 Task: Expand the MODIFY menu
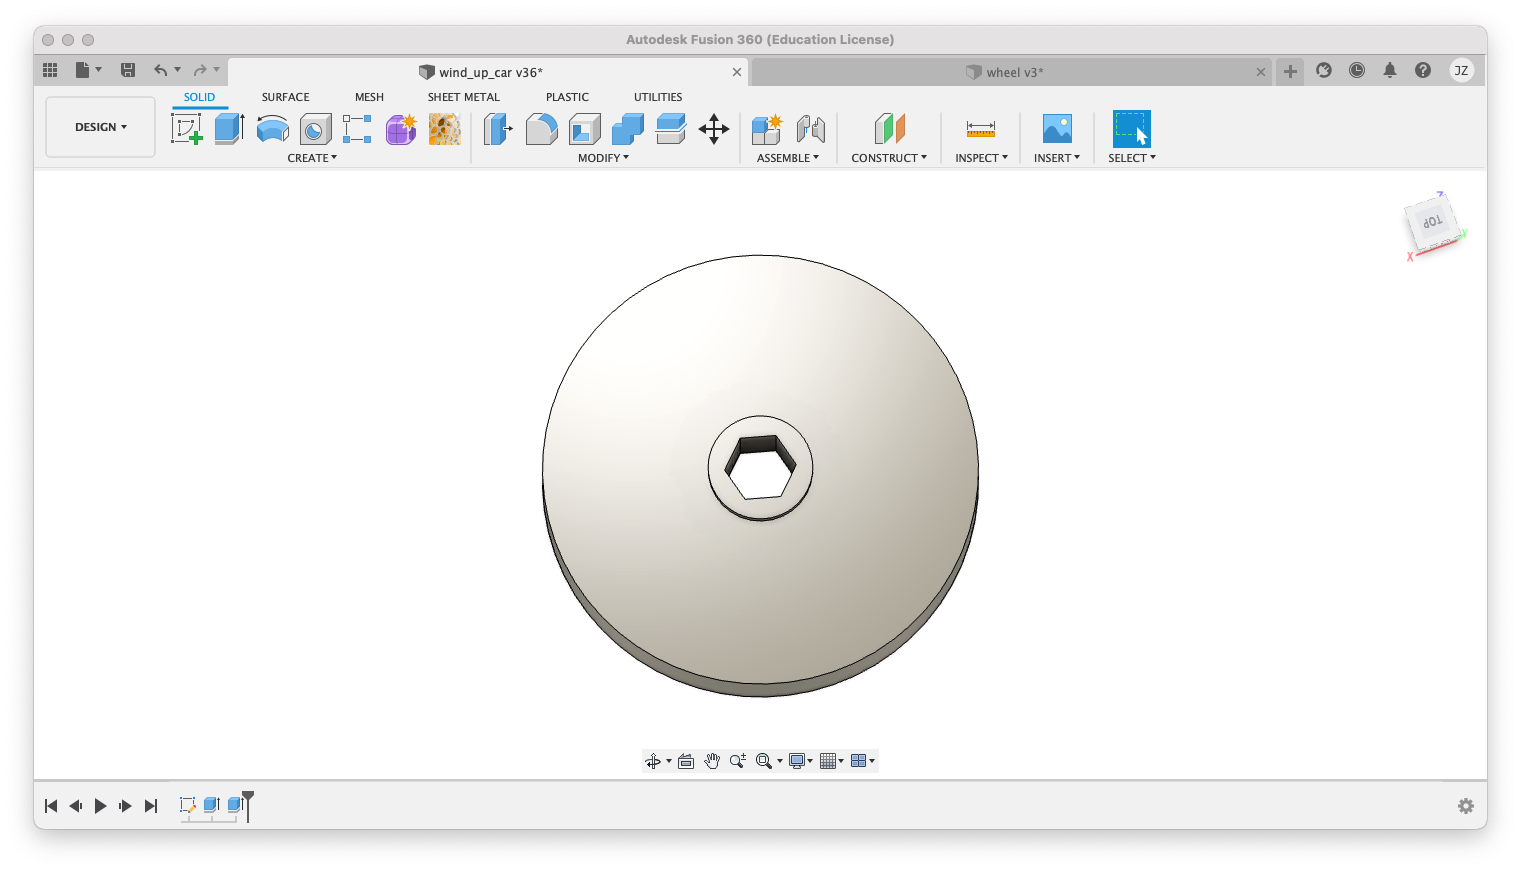tap(603, 158)
